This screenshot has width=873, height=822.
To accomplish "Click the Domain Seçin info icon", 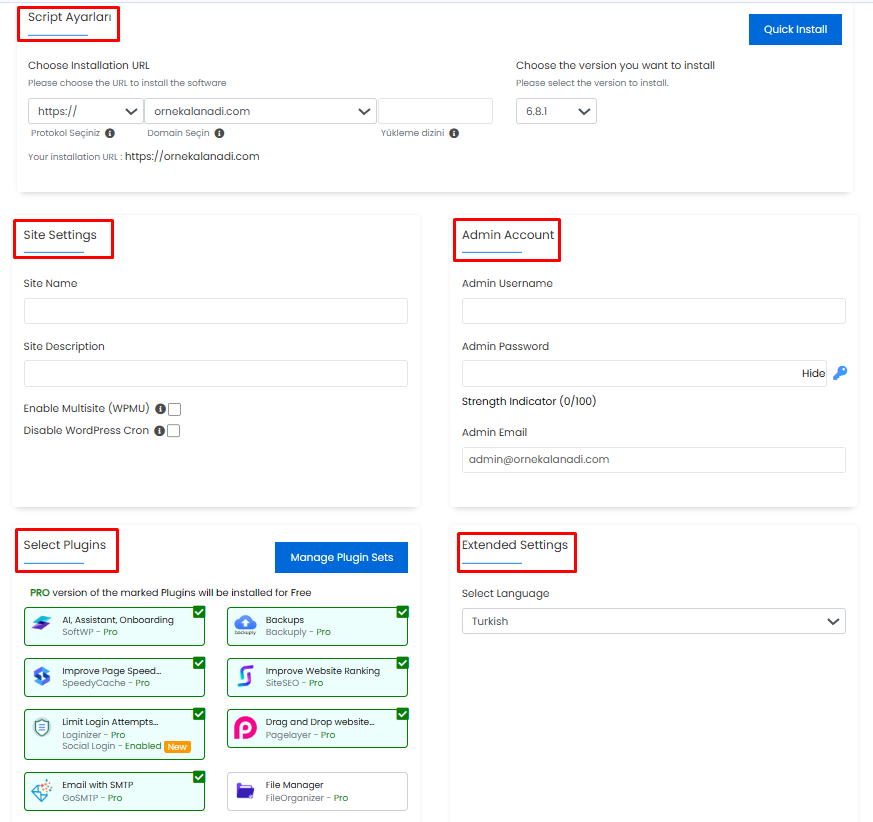I will coord(219,133).
